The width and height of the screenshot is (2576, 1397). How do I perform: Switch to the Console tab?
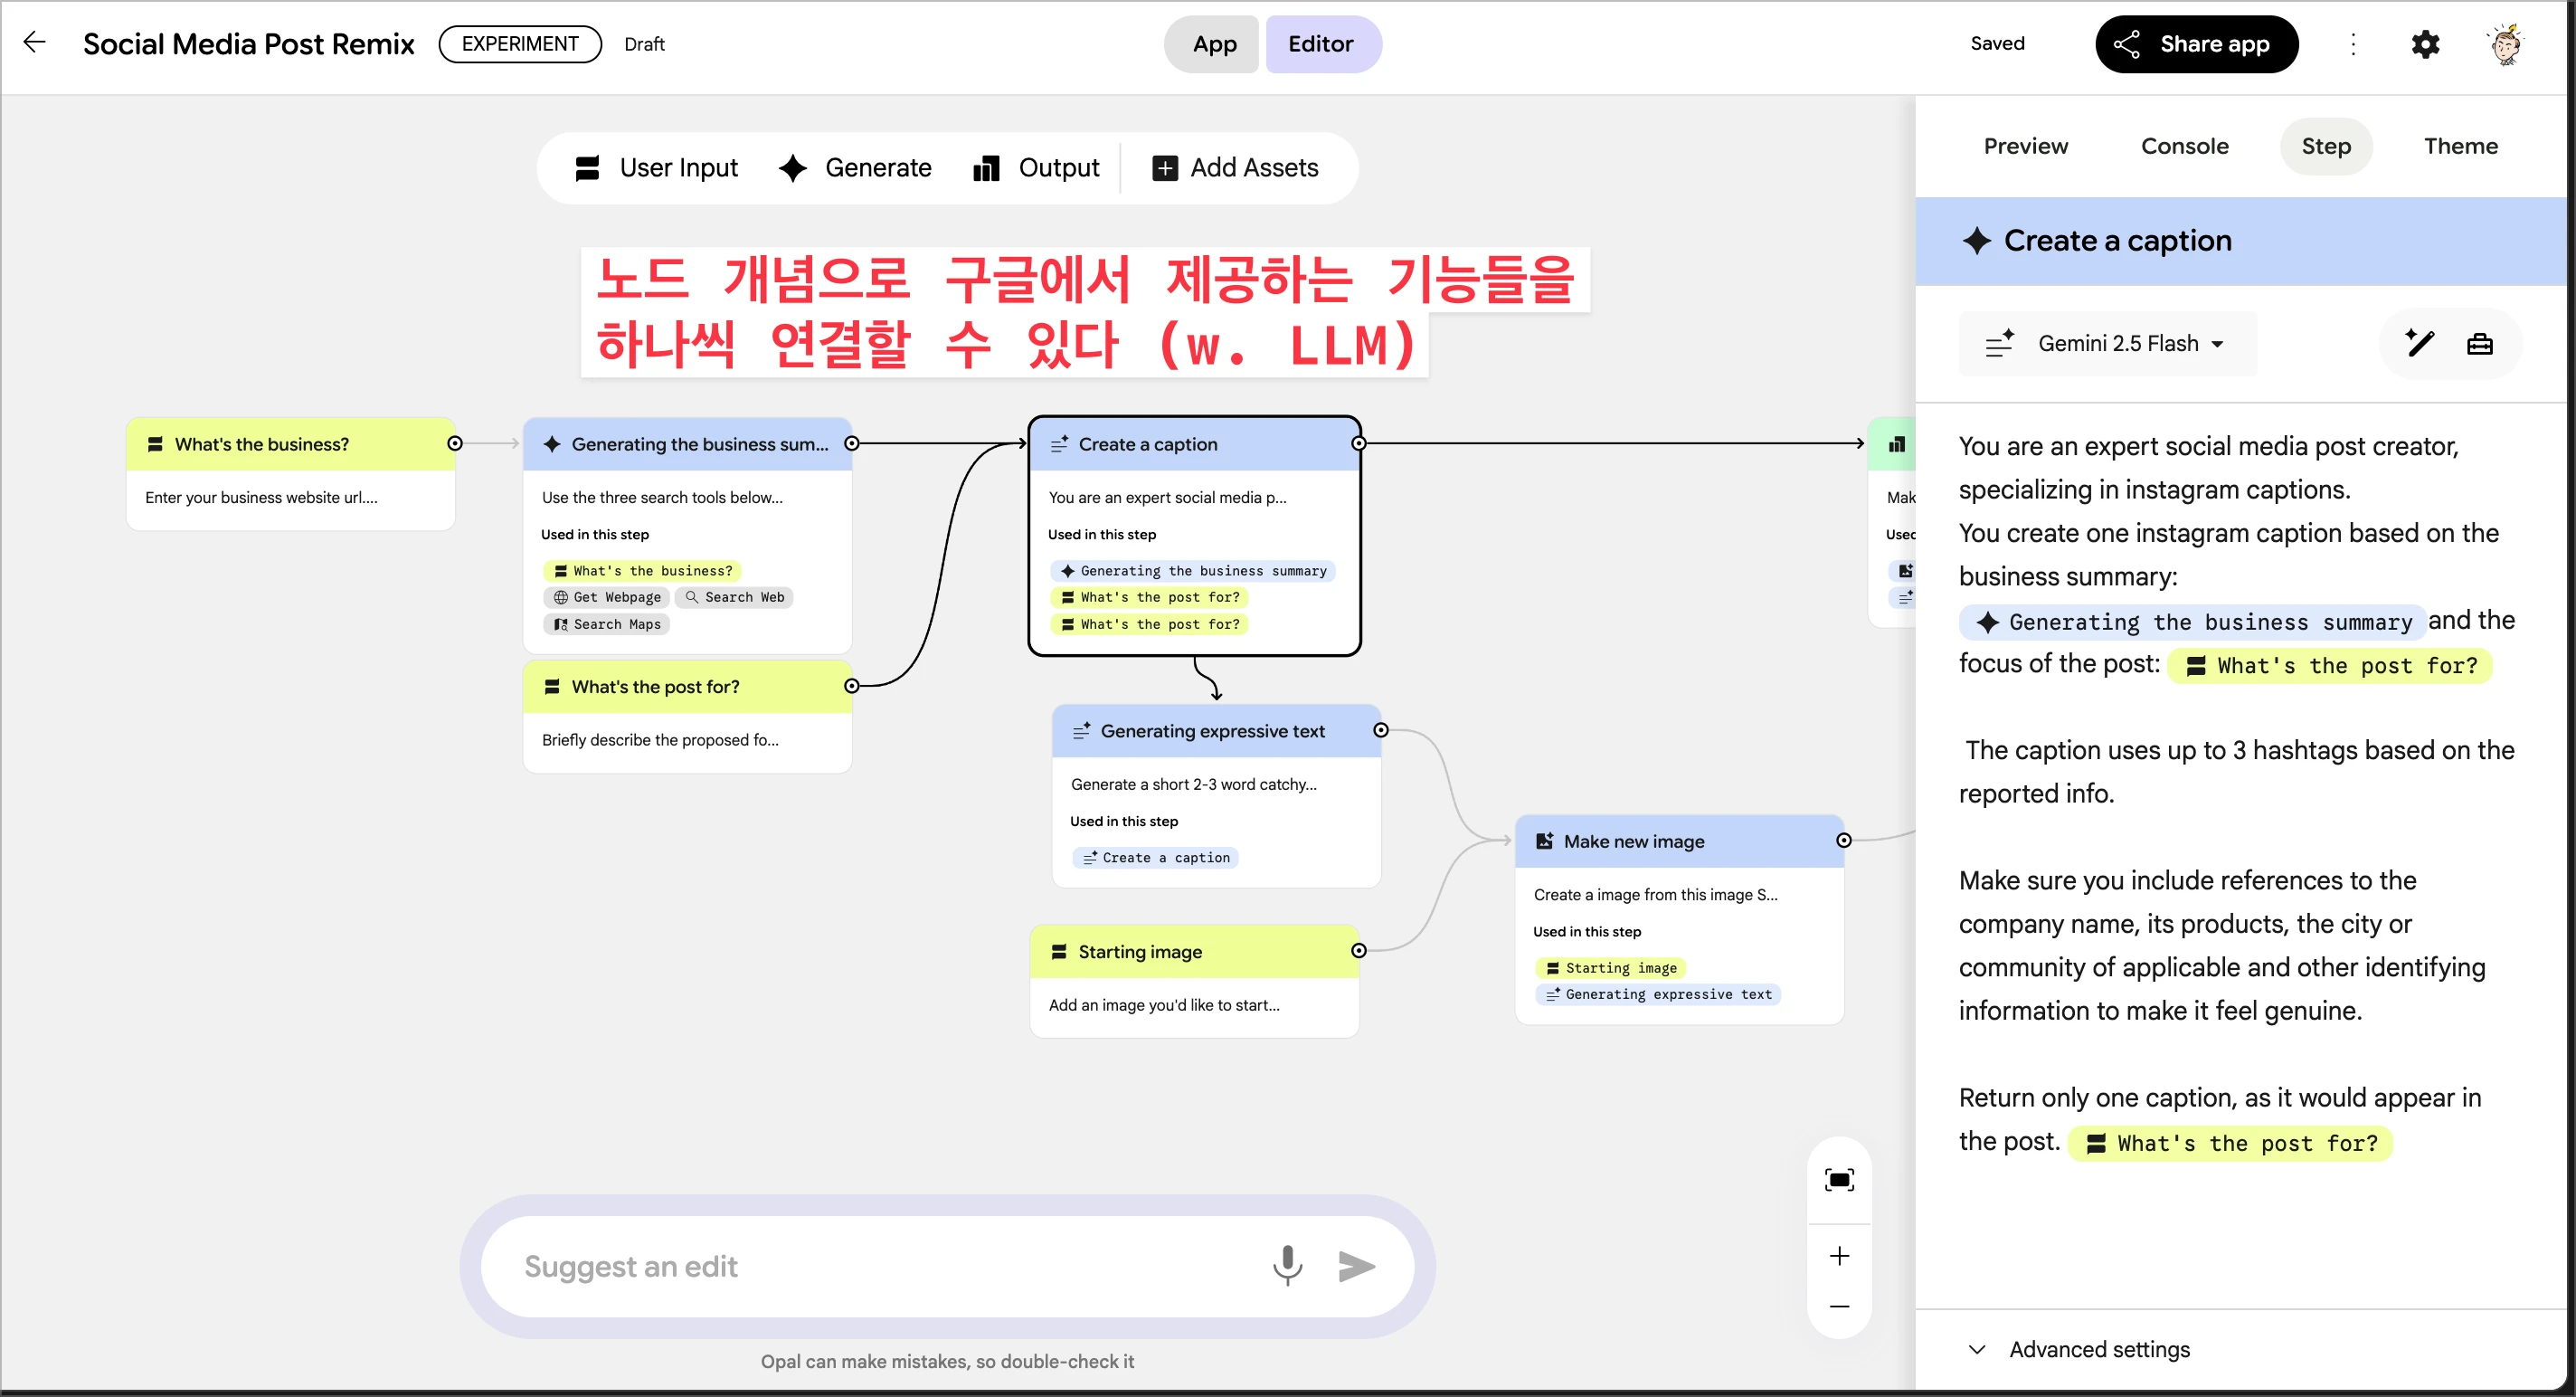[x=2184, y=146]
